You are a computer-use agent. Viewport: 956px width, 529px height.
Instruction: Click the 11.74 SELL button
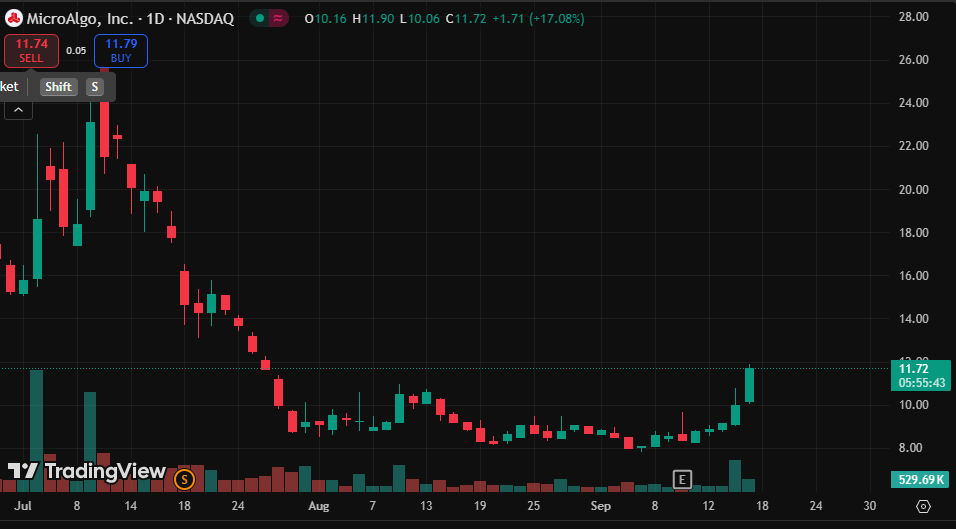click(31, 51)
